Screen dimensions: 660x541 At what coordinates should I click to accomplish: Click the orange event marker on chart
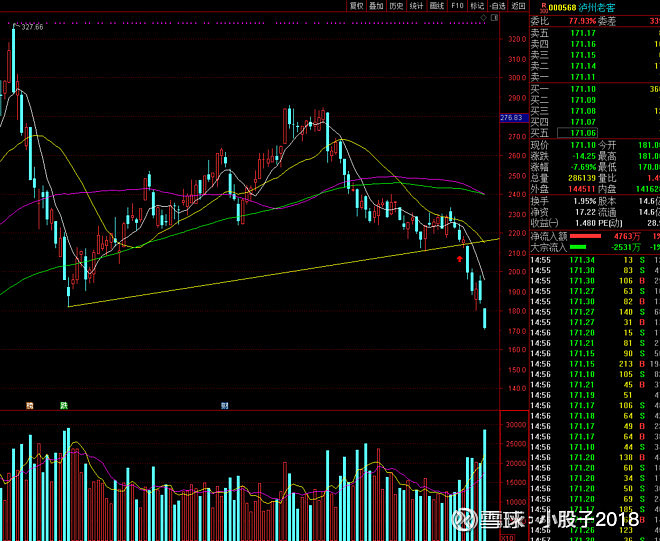[29, 406]
